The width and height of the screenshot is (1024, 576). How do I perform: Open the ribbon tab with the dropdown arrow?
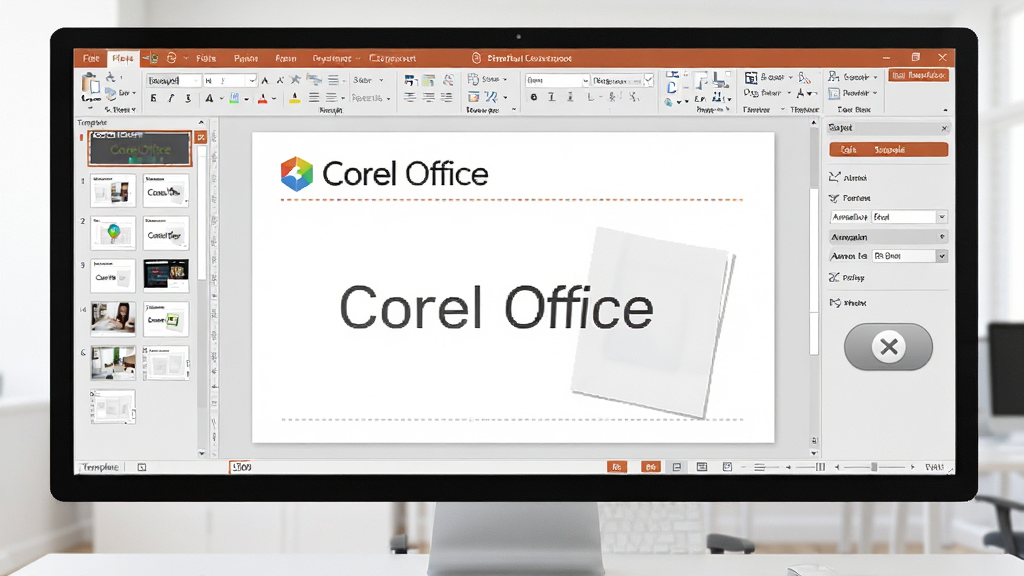pos(336,58)
